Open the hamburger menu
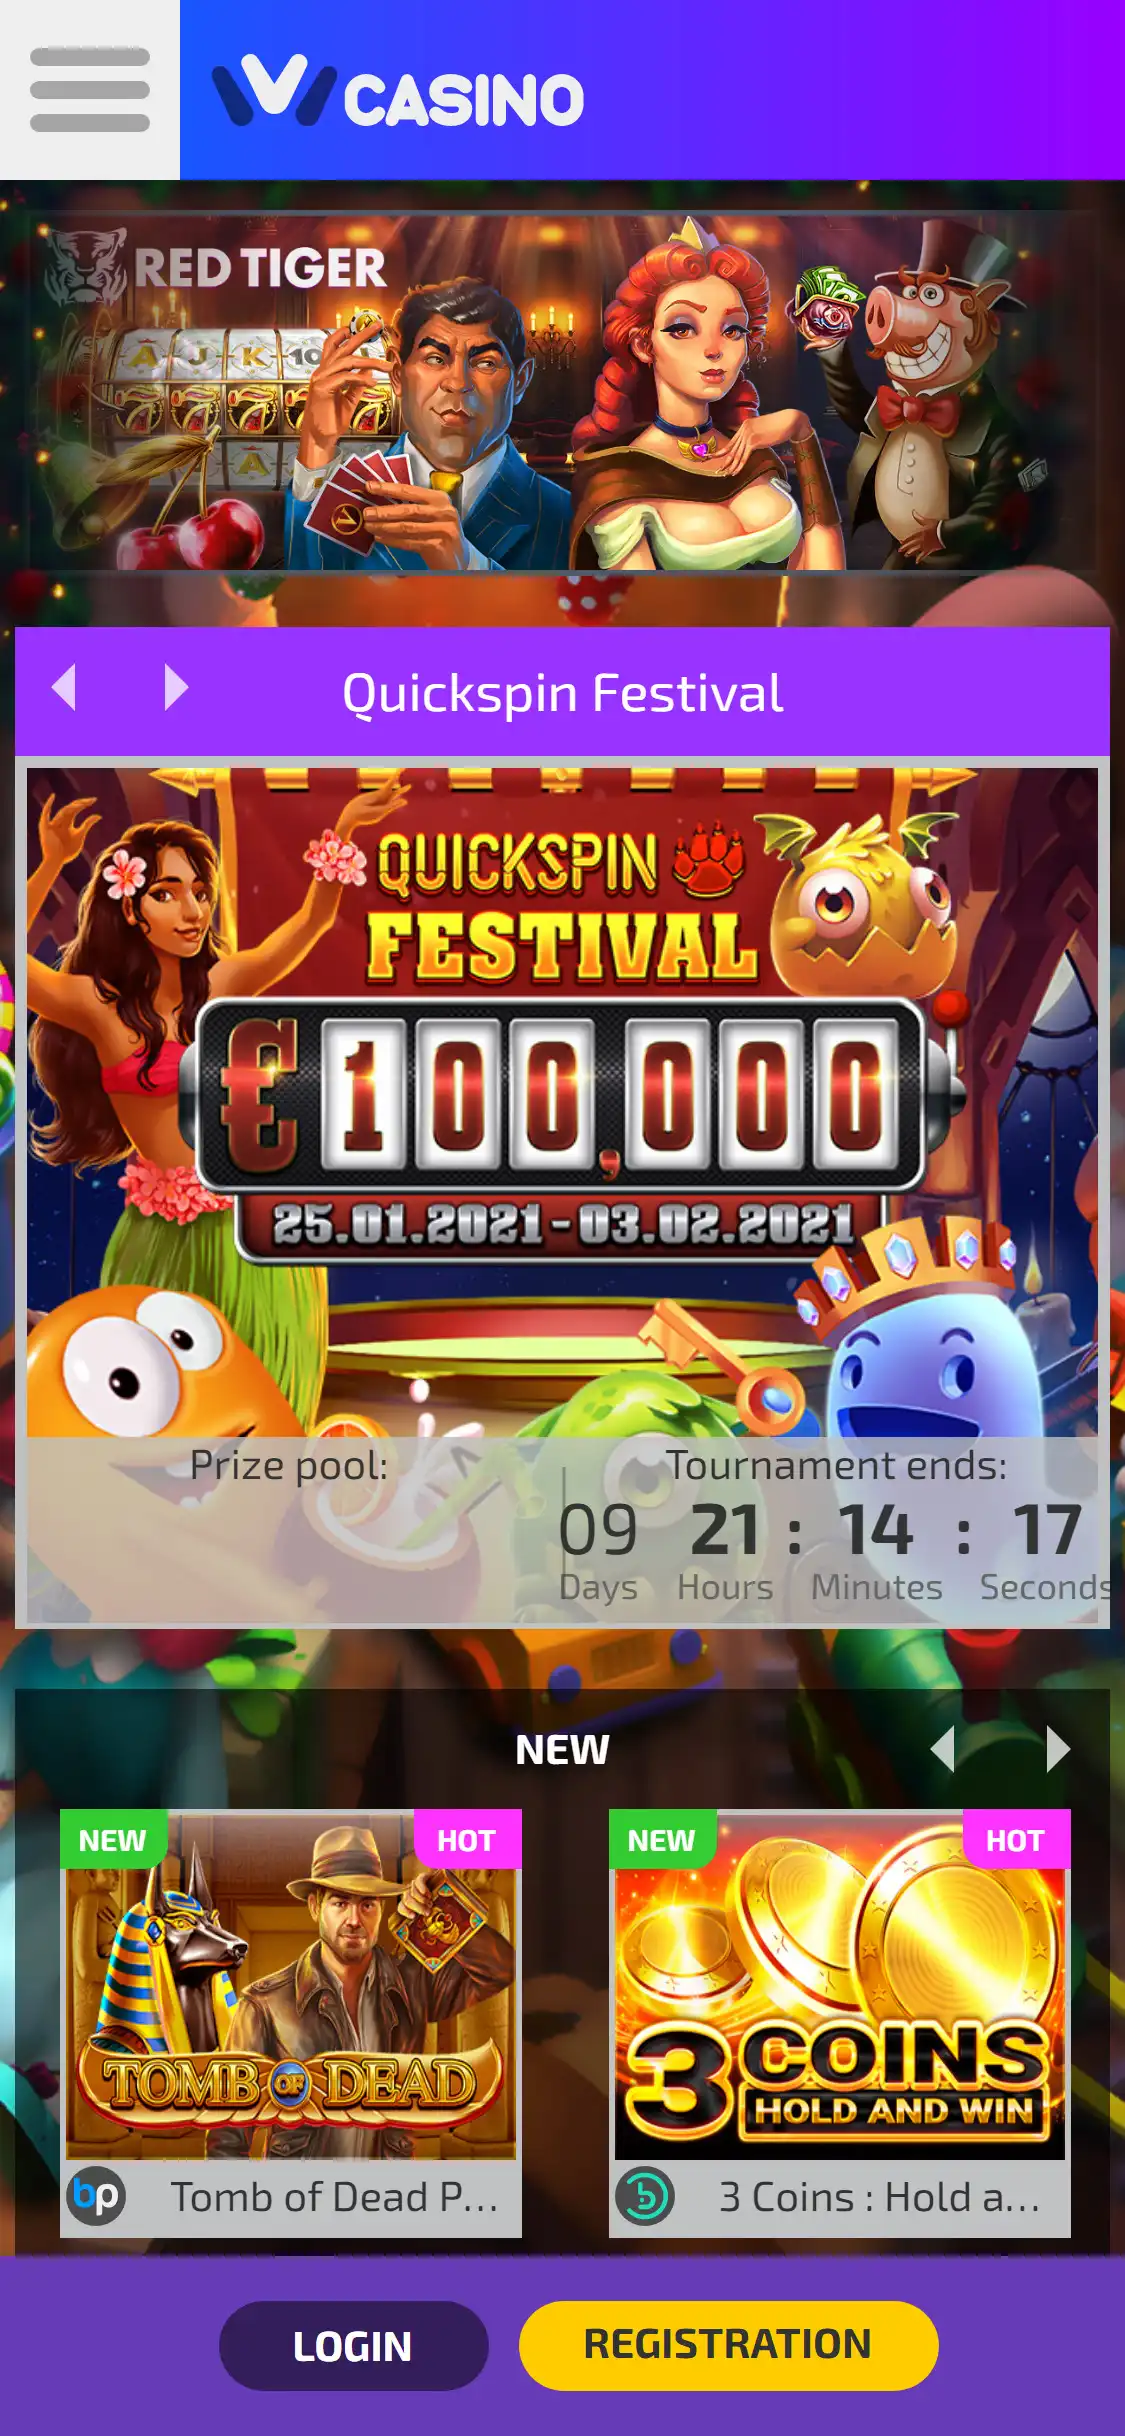1125x2436 pixels. click(90, 90)
